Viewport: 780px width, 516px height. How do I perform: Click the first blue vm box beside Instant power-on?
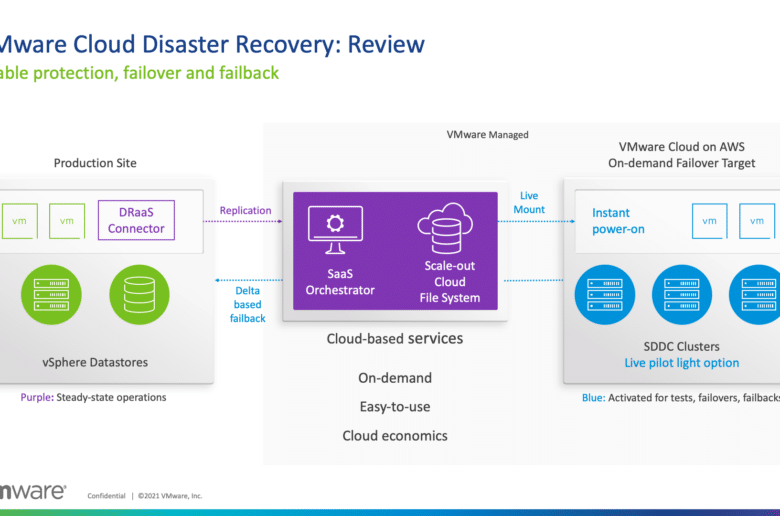click(x=709, y=221)
